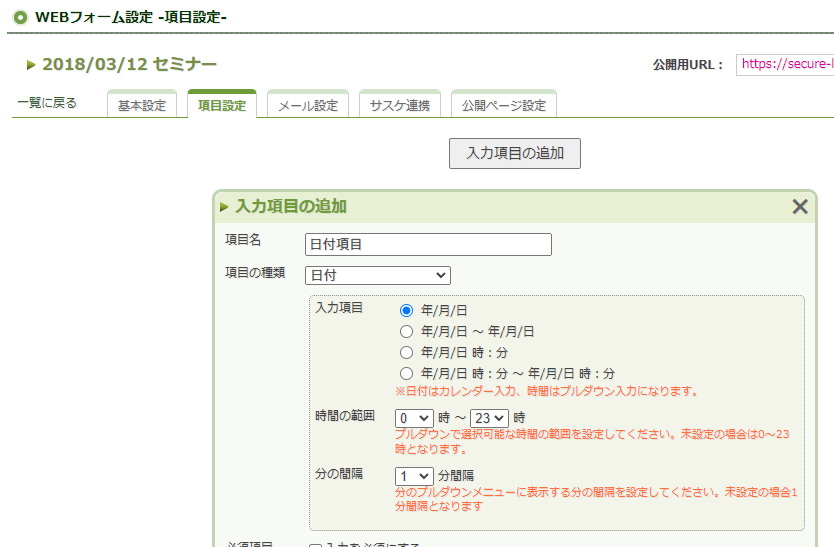Open the 分の間隔 minute interval dropdown
The height and width of the screenshot is (547, 834).
point(414,476)
